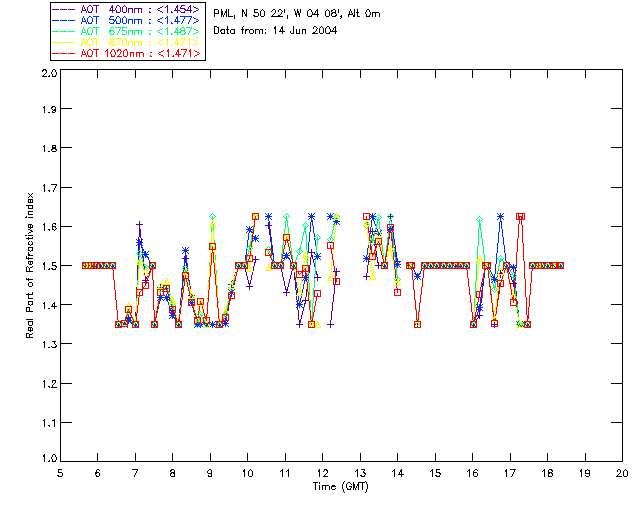
Task: Click the 12 x-axis tick label
Action: (x=322, y=473)
